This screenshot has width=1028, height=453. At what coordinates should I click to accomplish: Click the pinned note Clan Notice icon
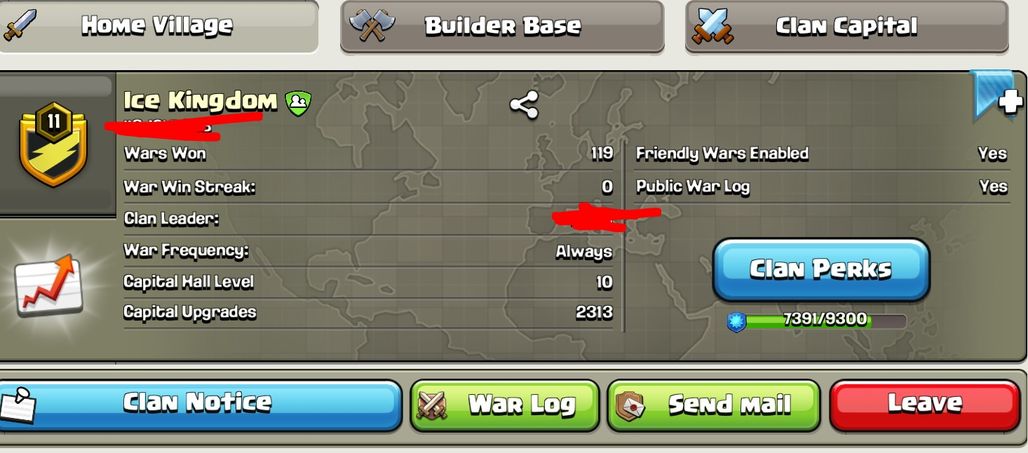(x=17, y=405)
